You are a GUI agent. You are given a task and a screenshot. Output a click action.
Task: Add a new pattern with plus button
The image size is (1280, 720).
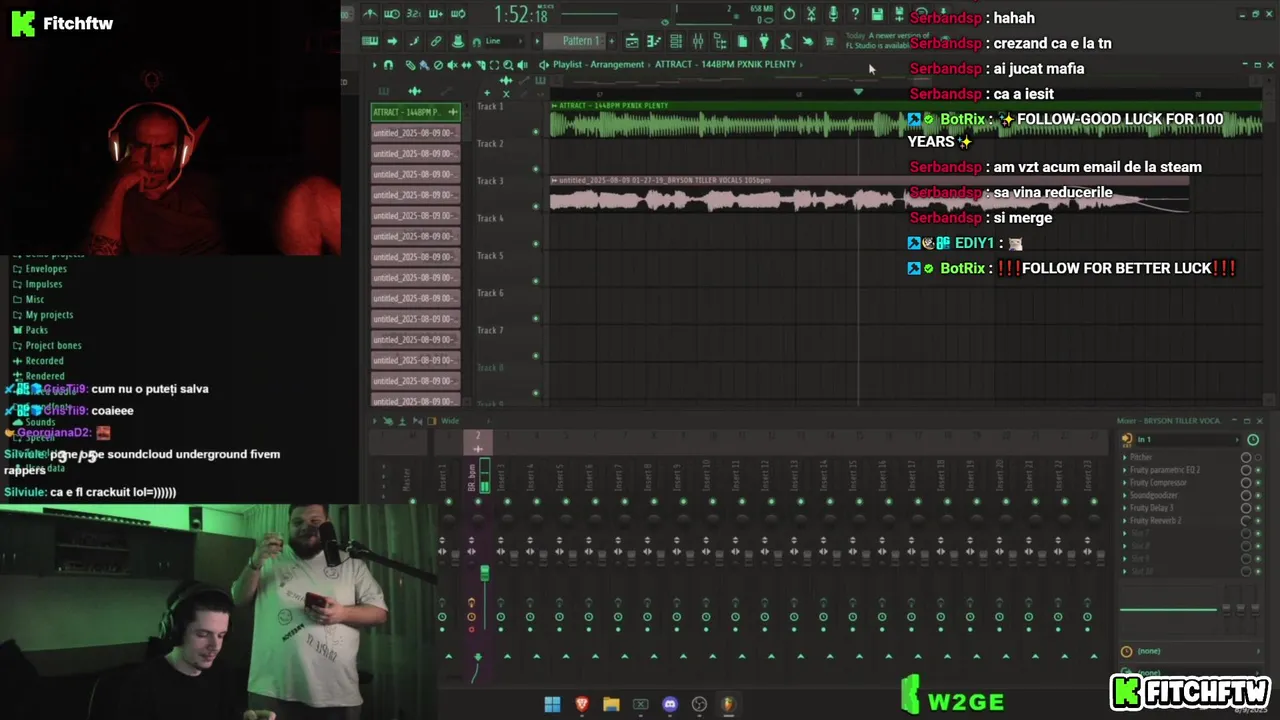coord(612,41)
